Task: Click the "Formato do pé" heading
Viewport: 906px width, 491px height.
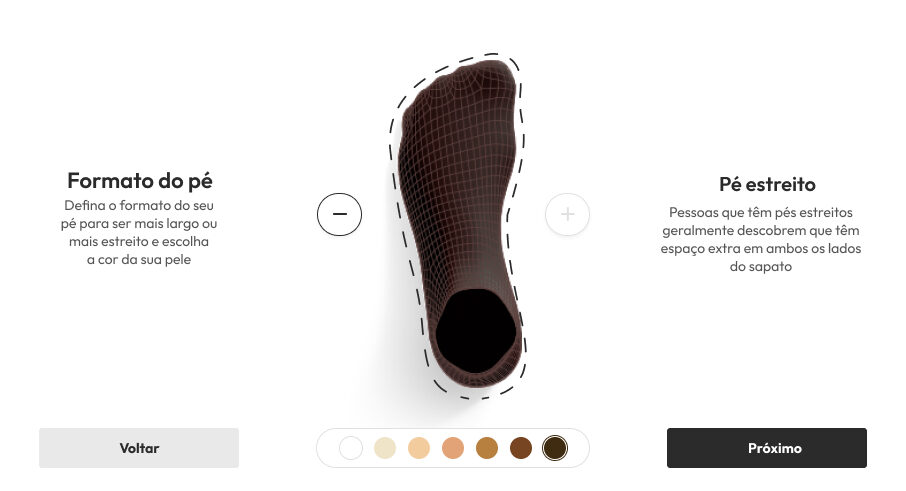Action: (140, 181)
